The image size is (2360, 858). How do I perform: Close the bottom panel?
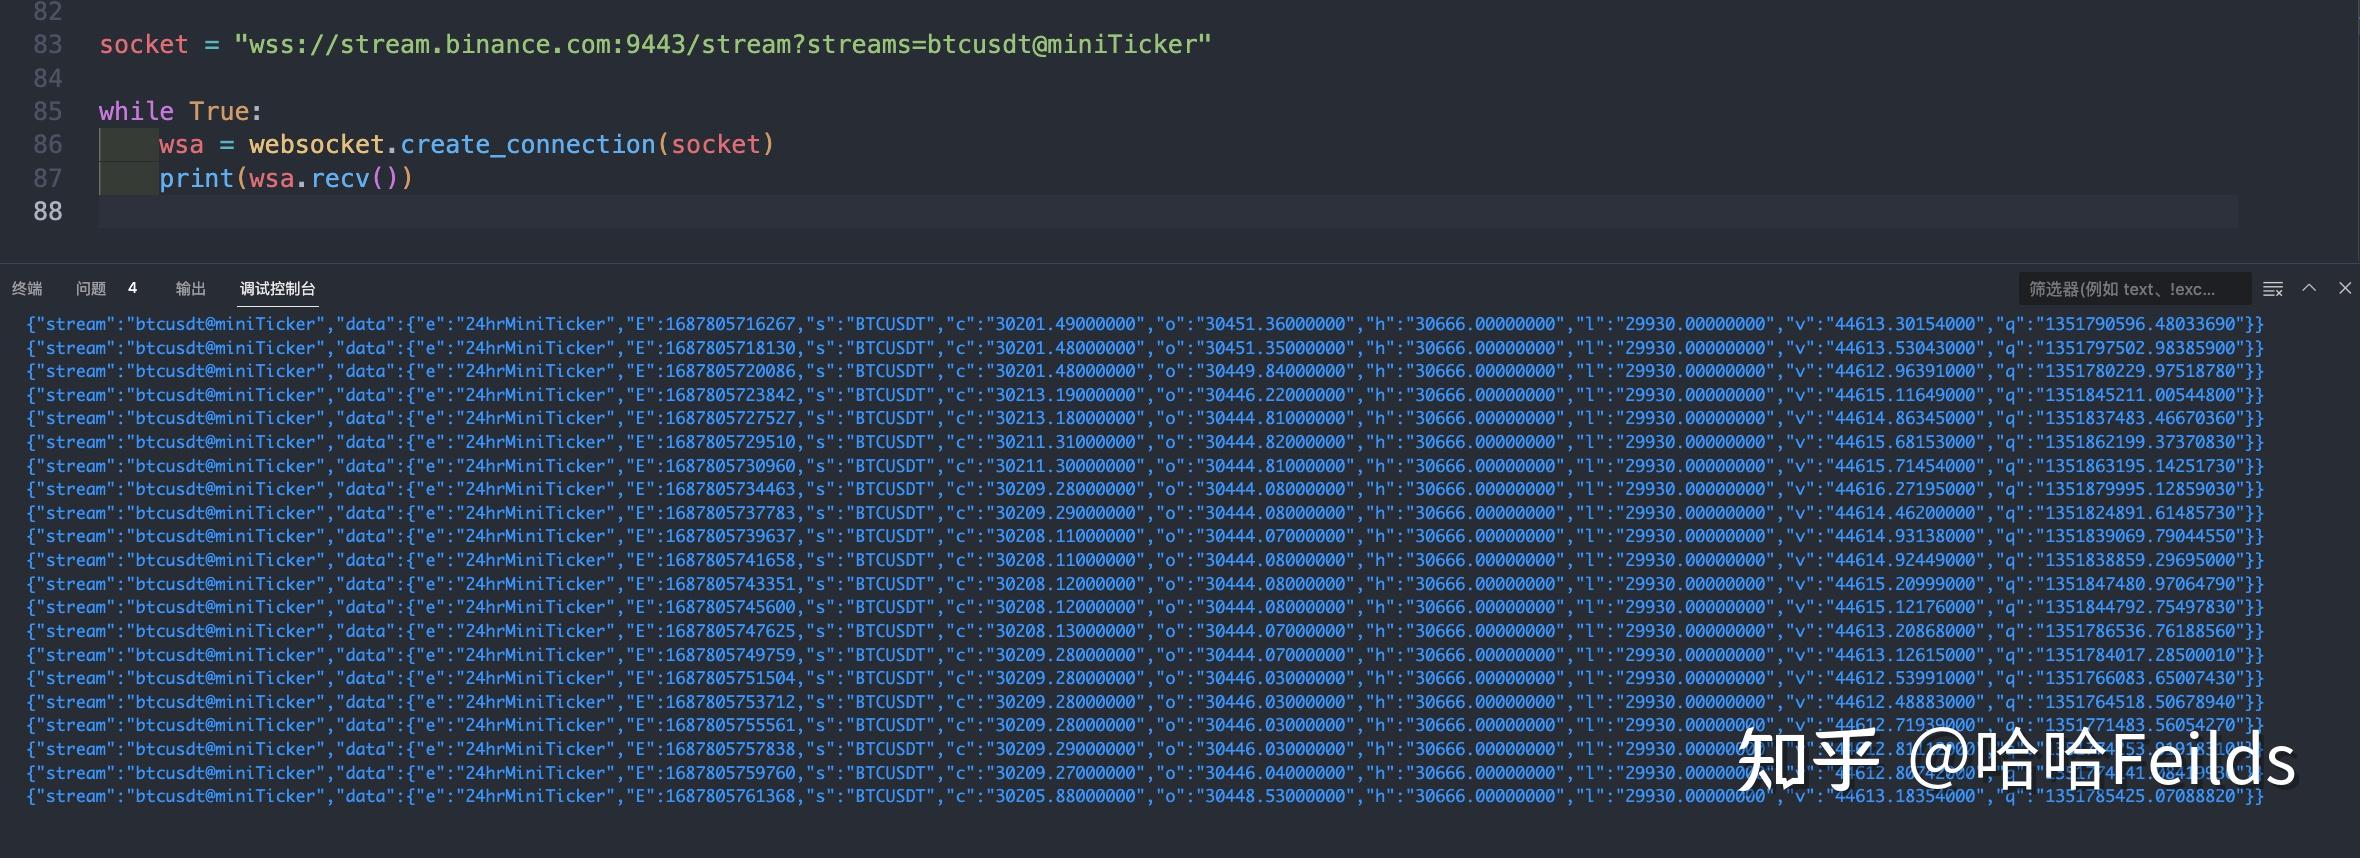(2345, 288)
